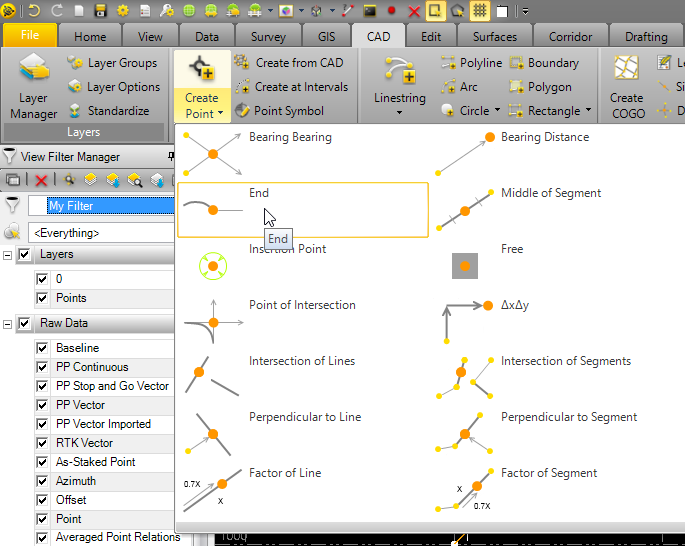
Task: Open the <Everything> selection combo box
Action: pyautogui.click(x=101, y=233)
